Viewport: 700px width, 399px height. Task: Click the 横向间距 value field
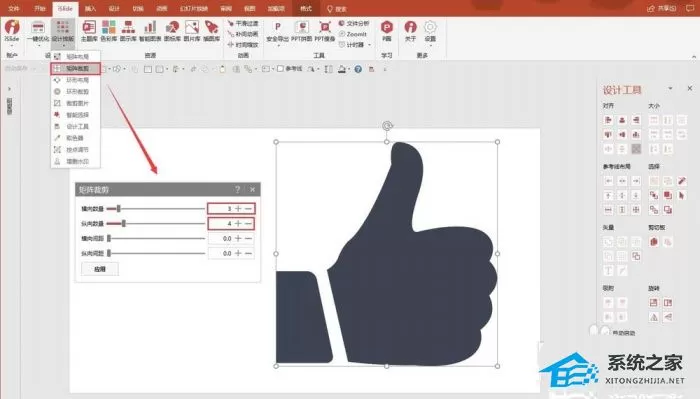(221, 238)
